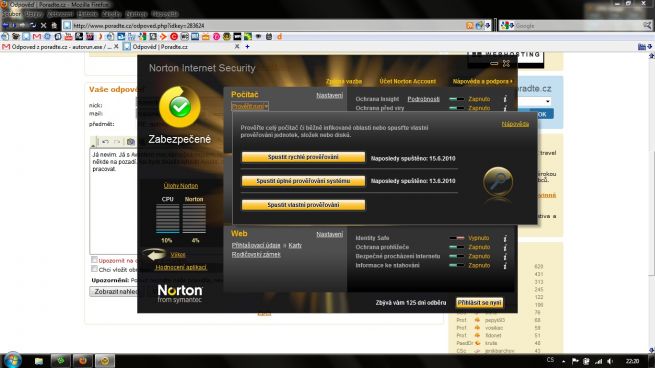655x368 pixels.
Task: Click the Norton icon in the Windows taskbar
Action: (x=104, y=360)
